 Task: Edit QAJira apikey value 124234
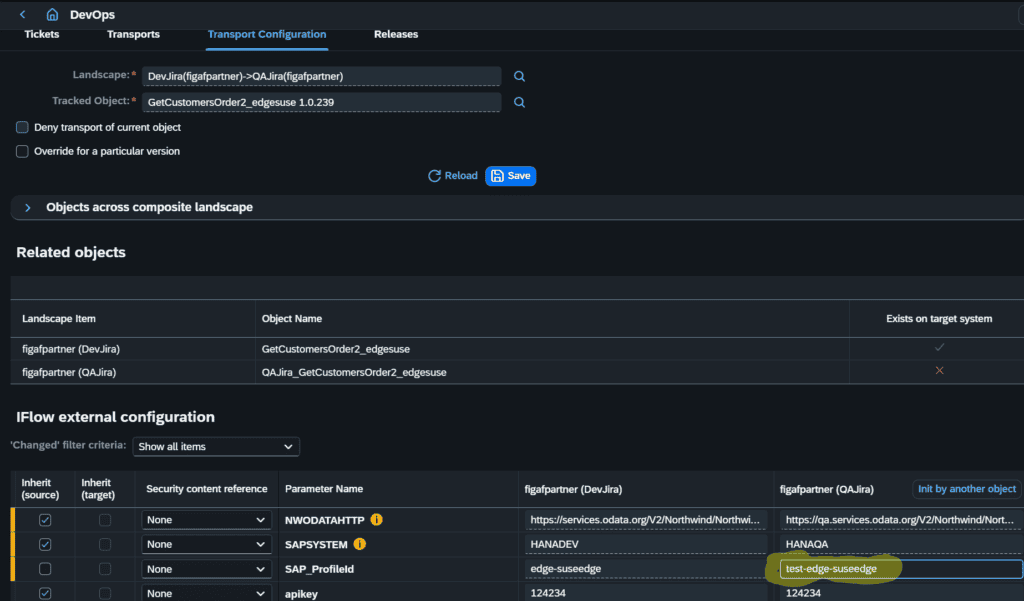coord(901,593)
